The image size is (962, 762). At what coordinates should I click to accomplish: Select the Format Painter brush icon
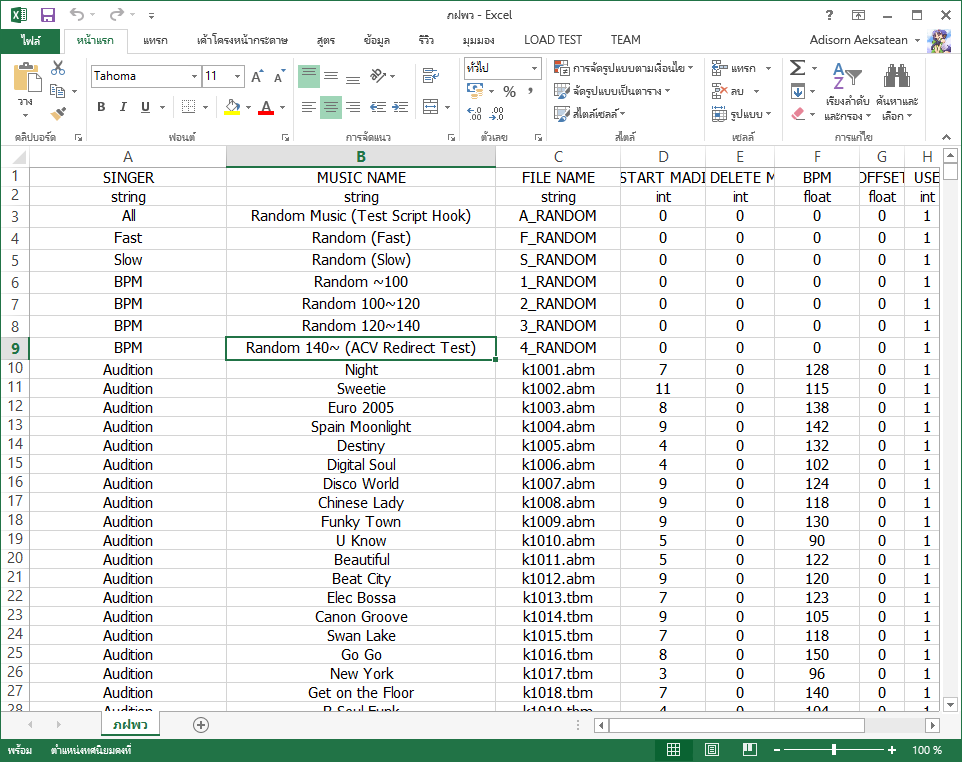tap(58, 114)
